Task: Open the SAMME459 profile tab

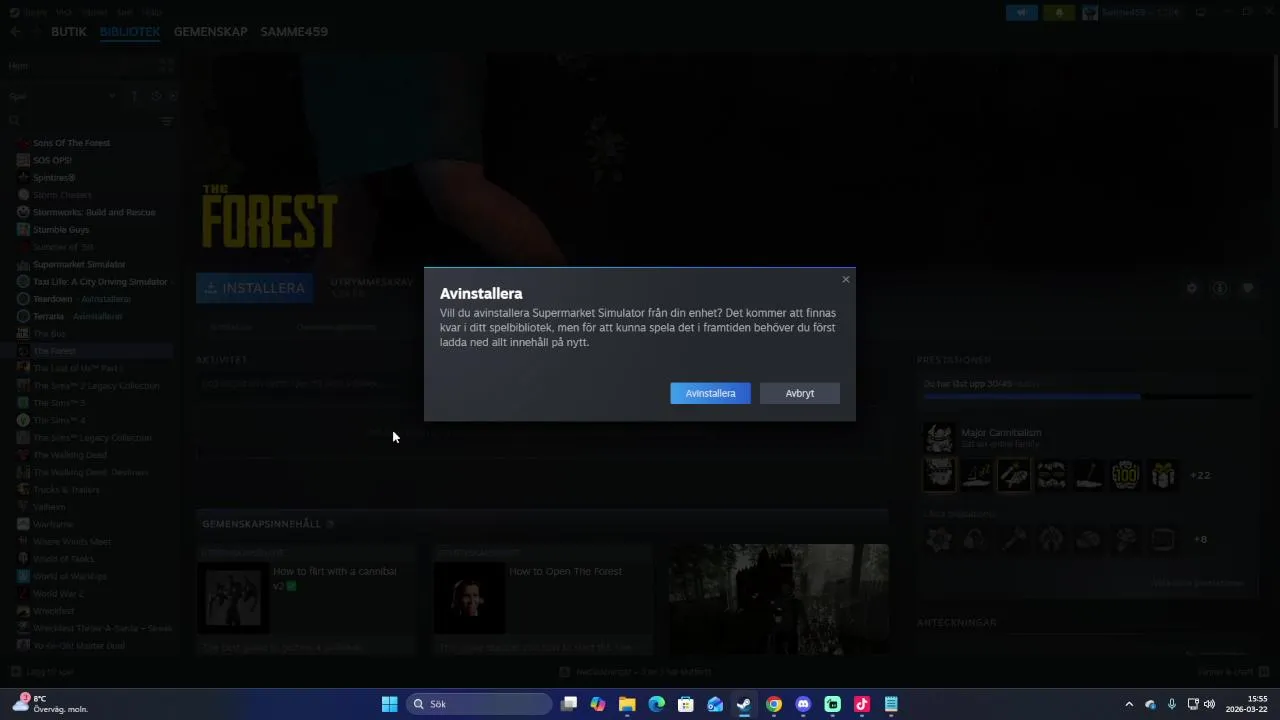Action: pyautogui.click(x=294, y=31)
